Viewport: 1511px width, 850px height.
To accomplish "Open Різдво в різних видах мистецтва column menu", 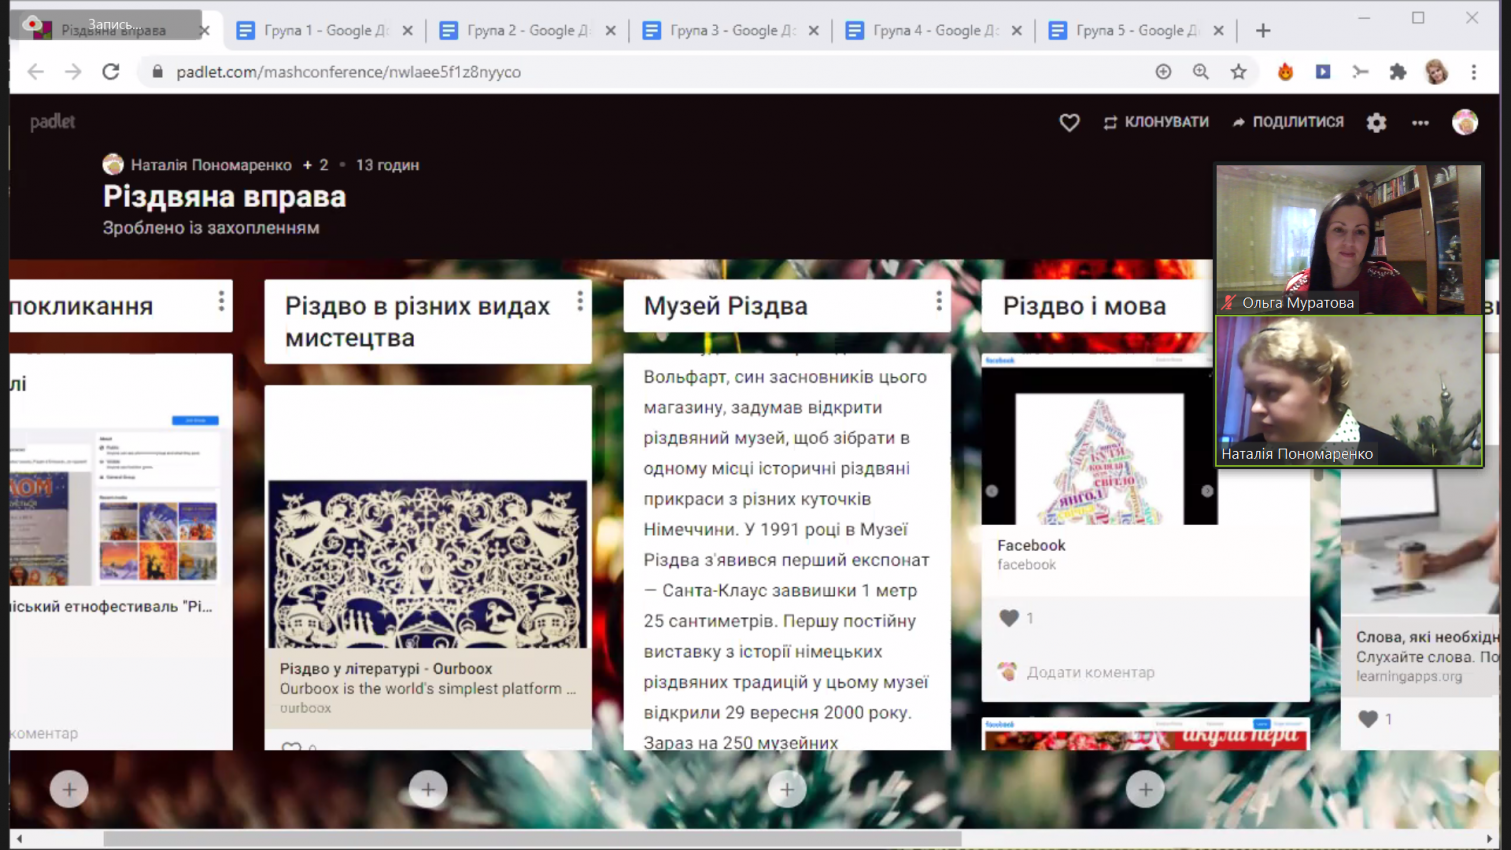I will click(580, 302).
